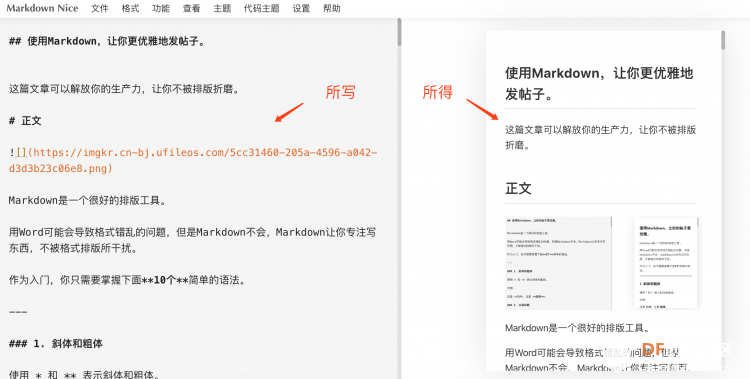Image resolution: width=750 pixels, height=379 pixels.
Task: Click editor paragraph starting '用Word可能会导致格式错乱'
Action: point(192,240)
